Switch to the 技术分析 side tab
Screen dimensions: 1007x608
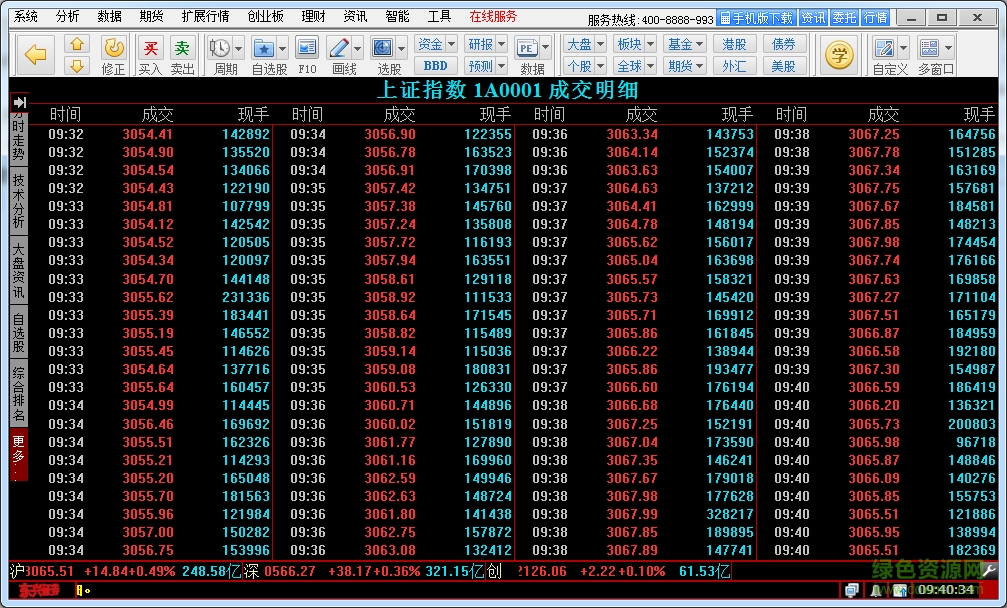19,200
